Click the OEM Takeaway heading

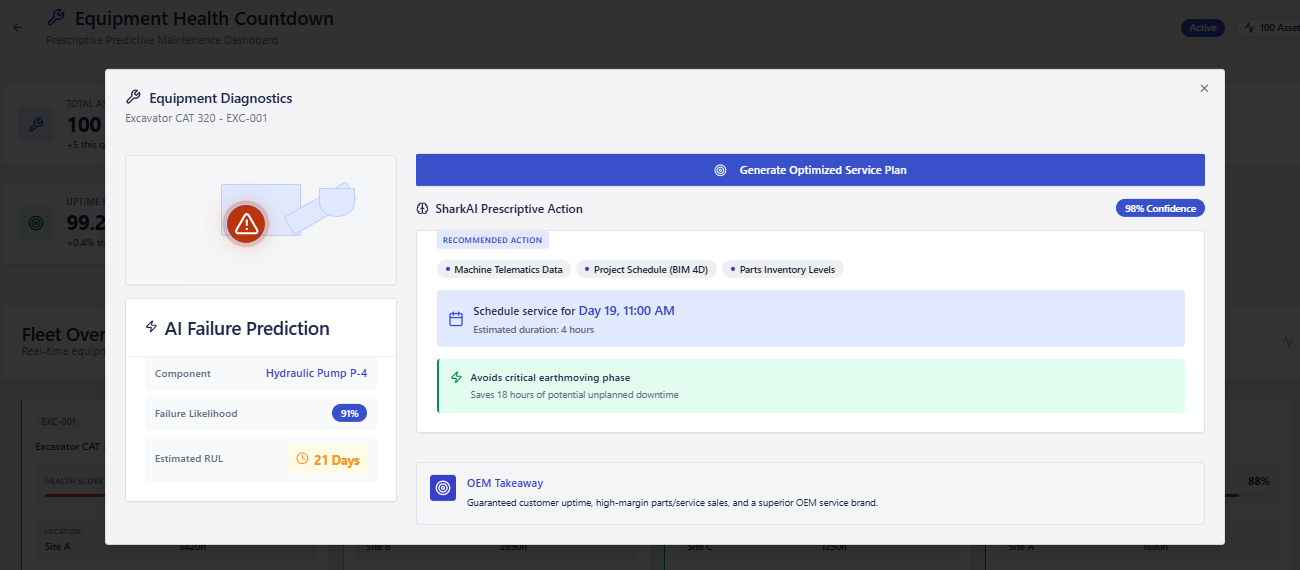(505, 483)
